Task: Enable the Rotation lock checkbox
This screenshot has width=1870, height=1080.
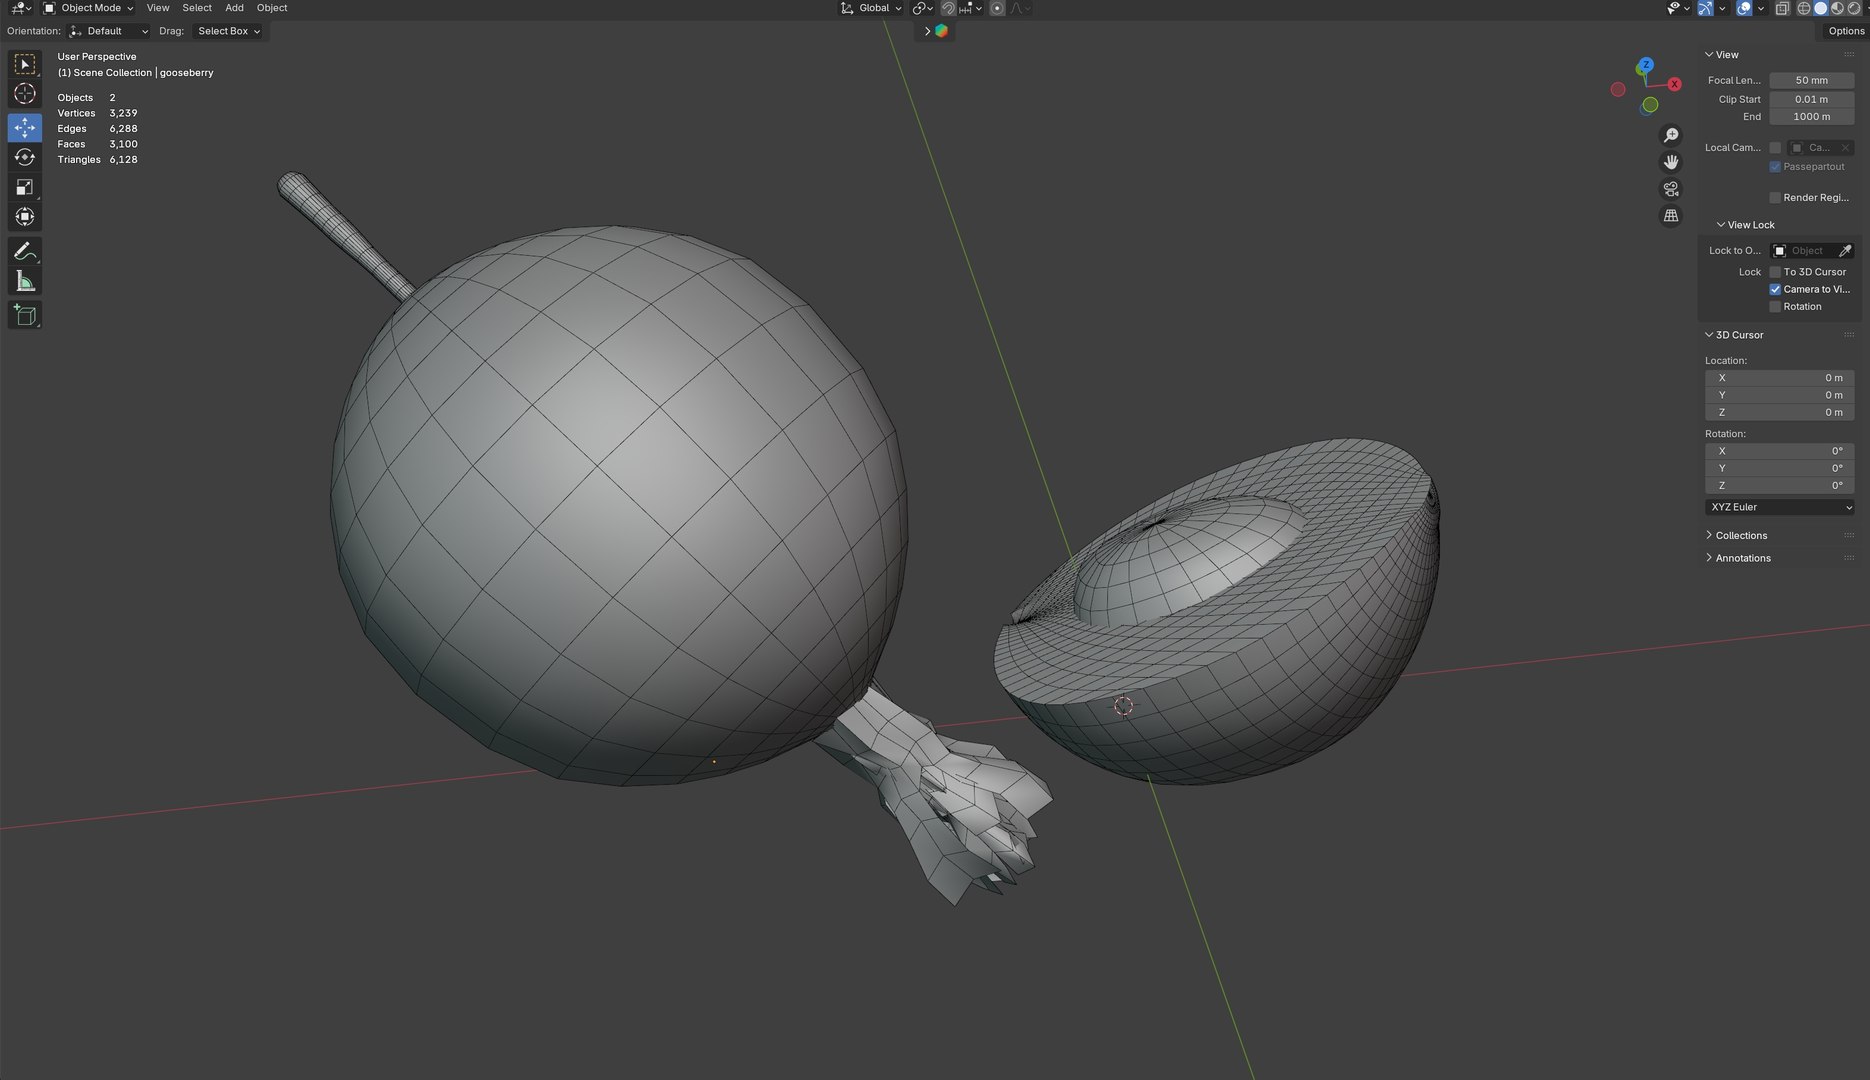Action: pyautogui.click(x=1775, y=307)
